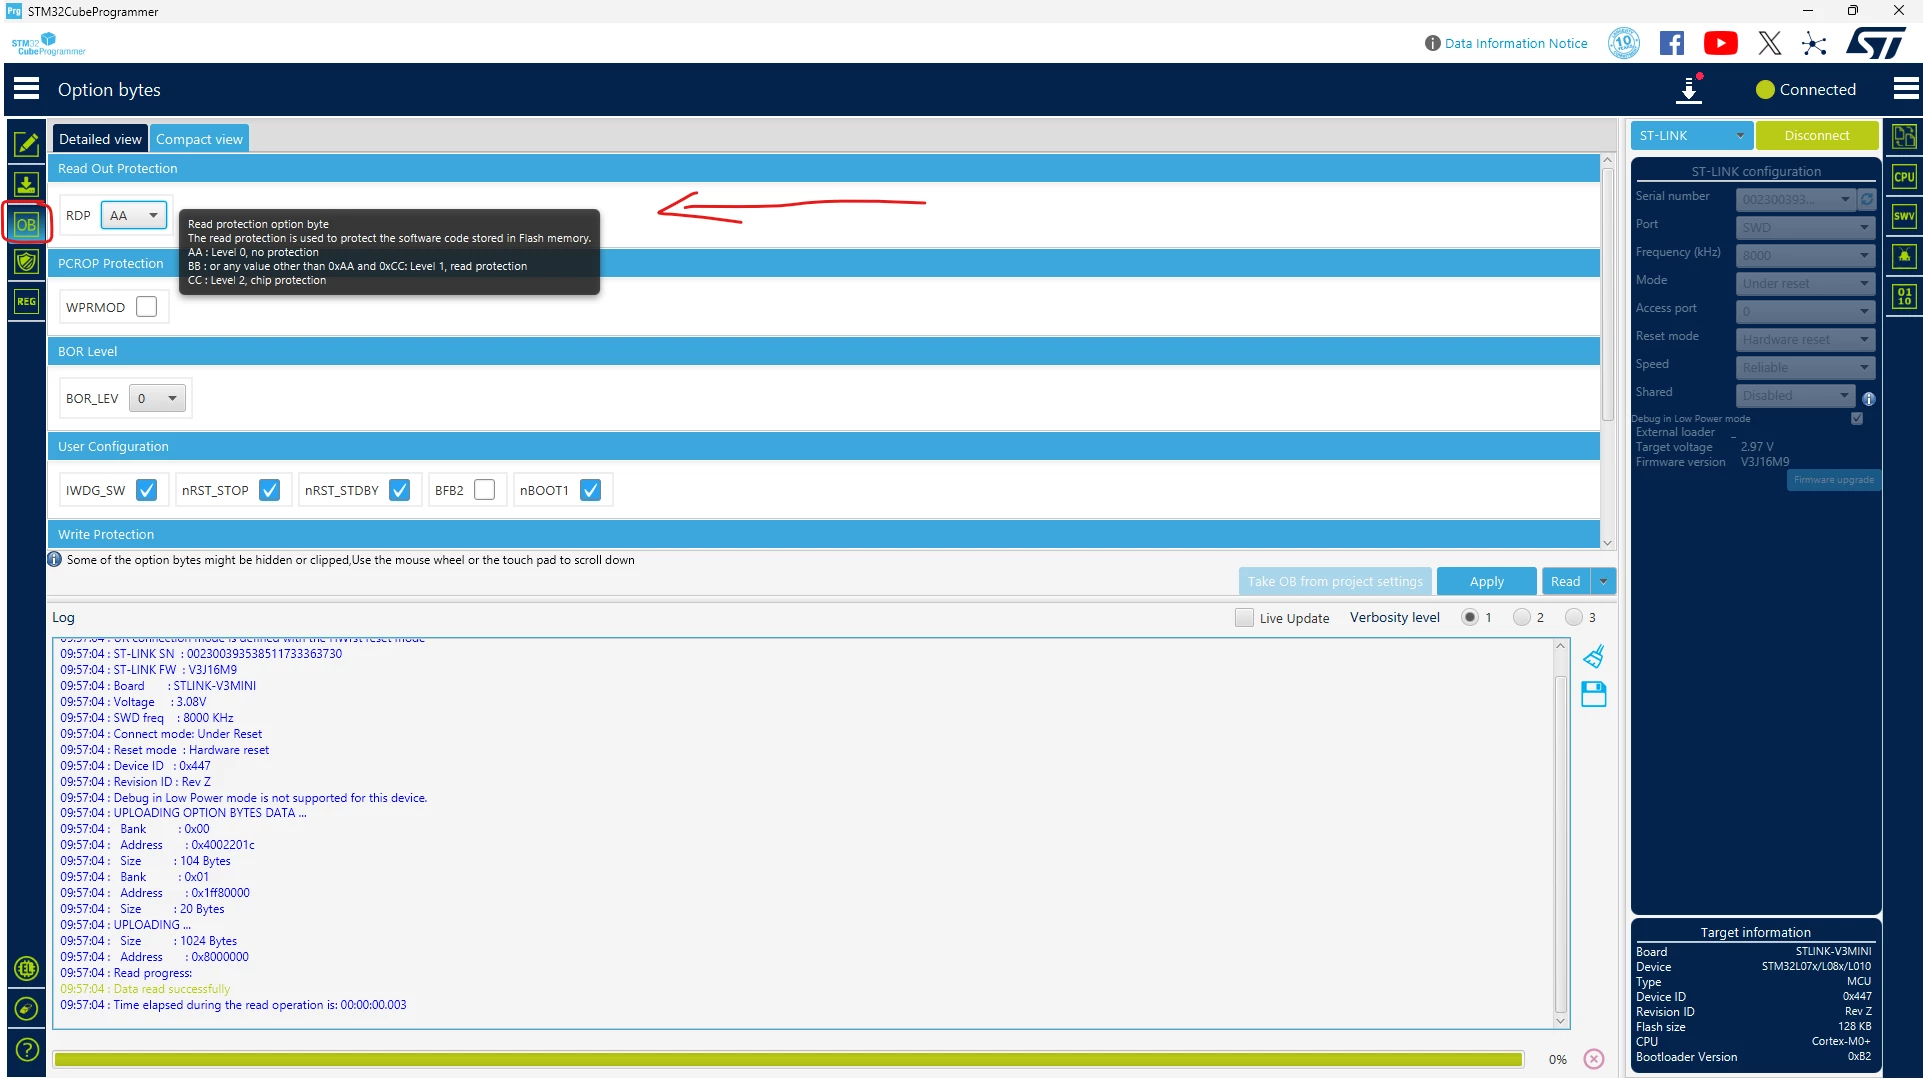Click the ST logo

click(x=1876, y=43)
